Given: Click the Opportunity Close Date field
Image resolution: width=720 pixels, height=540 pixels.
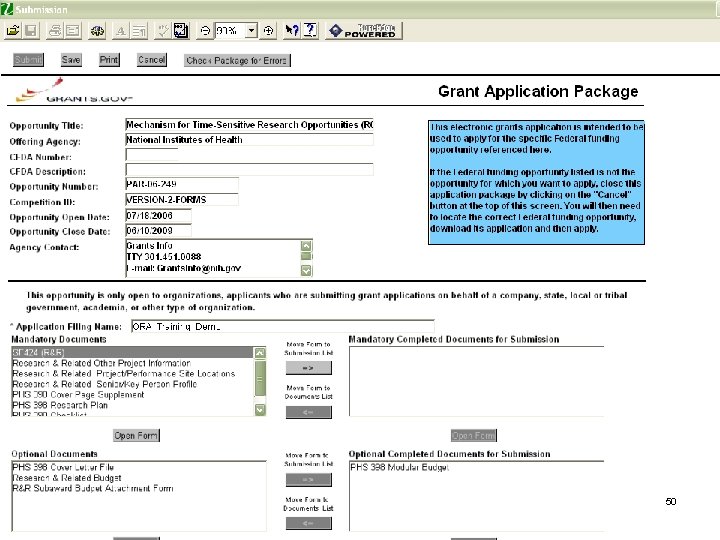Looking at the screenshot, I should [158, 231].
